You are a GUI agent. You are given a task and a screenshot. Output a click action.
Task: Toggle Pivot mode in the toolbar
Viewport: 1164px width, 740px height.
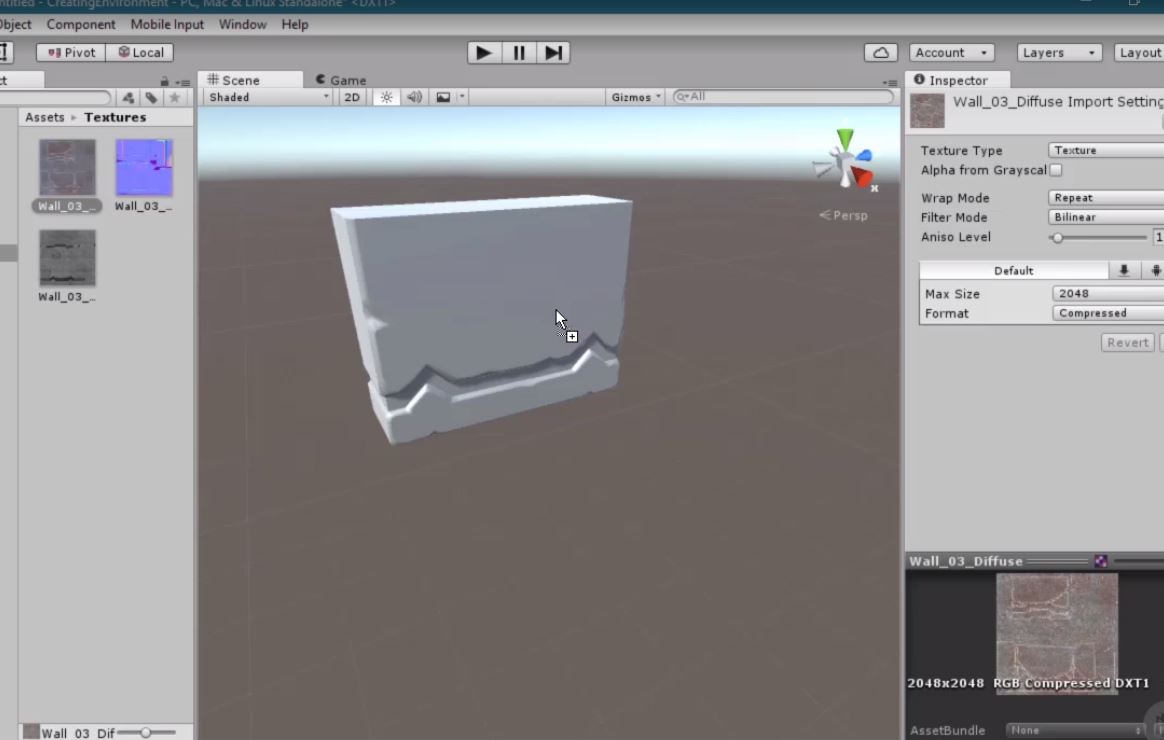coord(70,52)
